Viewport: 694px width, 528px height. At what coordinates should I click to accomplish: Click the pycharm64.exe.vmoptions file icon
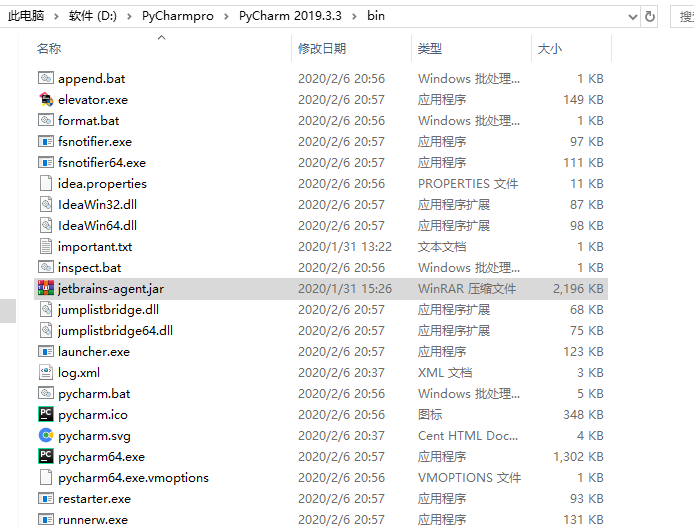pos(46,478)
